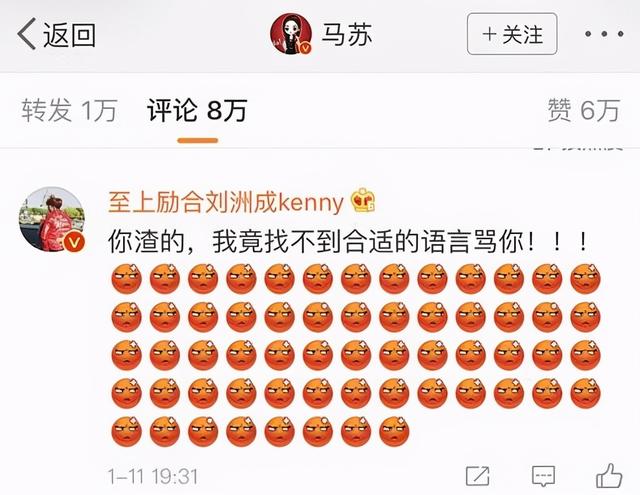This screenshot has width=640, height=495.
Task: Click the orange verified V badge on commenter avatar
Action: pos(73,242)
